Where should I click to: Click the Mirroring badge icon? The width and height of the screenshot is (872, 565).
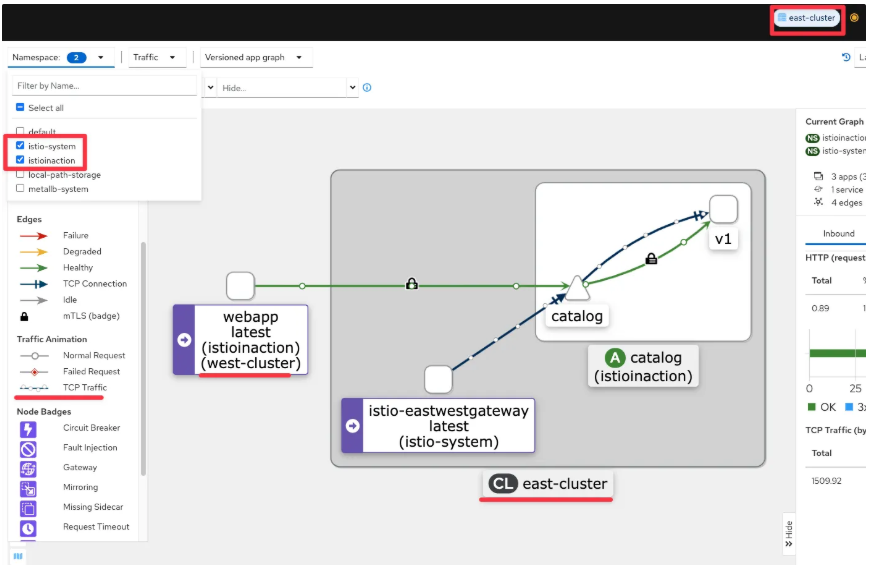(28, 489)
